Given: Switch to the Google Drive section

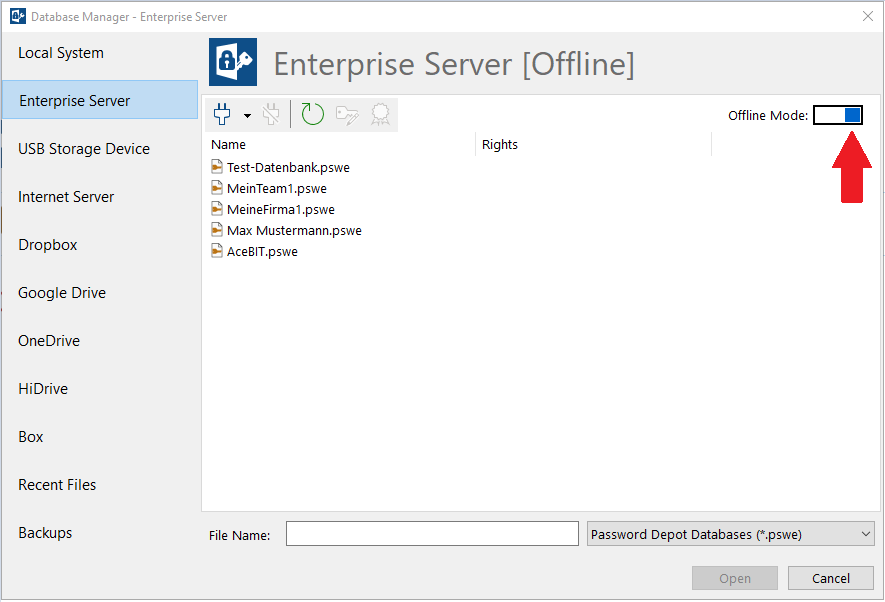Looking at the screenshot, I should [62, 292].
